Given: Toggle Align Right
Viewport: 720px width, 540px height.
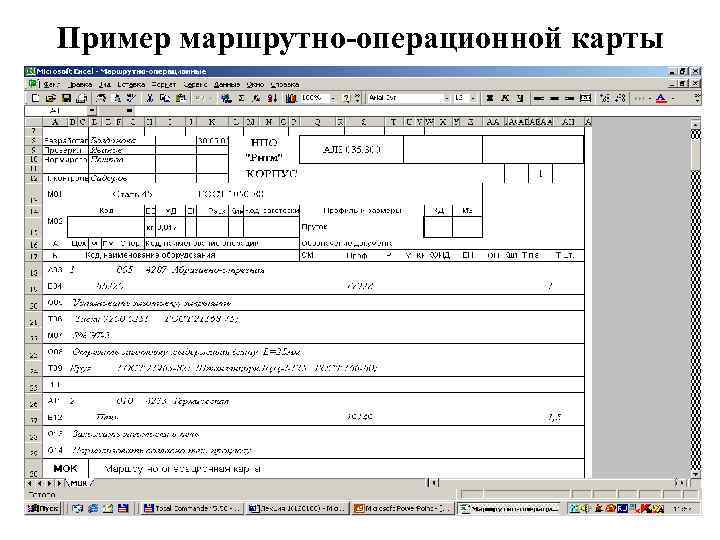Looking at the screenshot, I should [x=569, y=98].
